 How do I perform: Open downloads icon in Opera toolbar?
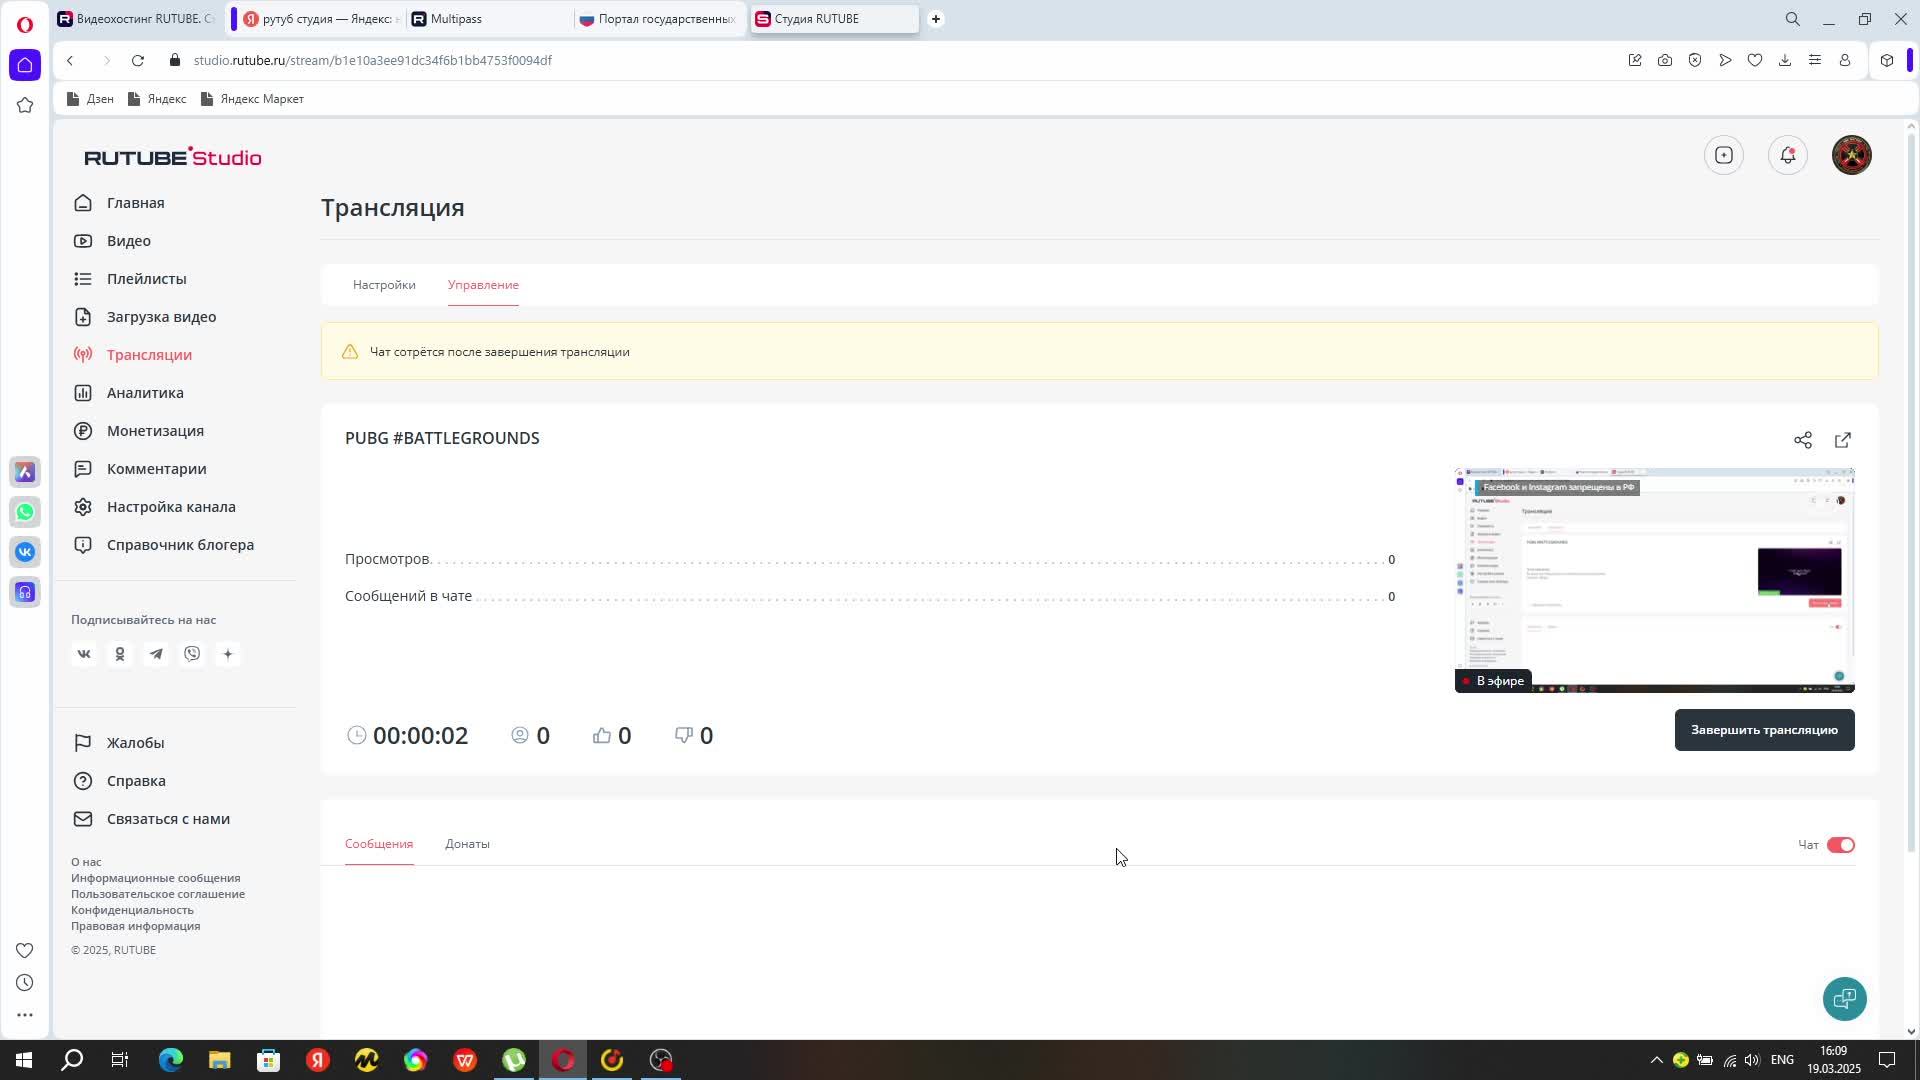point(1785,60)
